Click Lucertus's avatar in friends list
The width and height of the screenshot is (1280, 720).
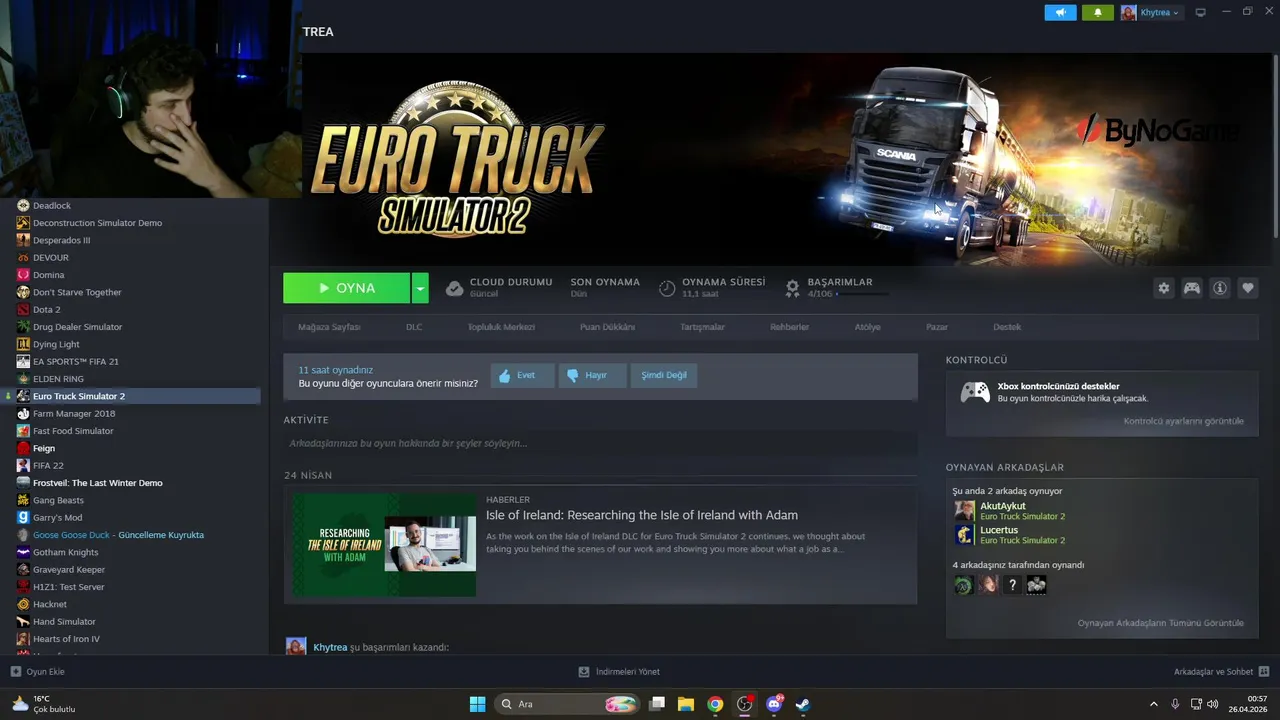pos(964,535)
